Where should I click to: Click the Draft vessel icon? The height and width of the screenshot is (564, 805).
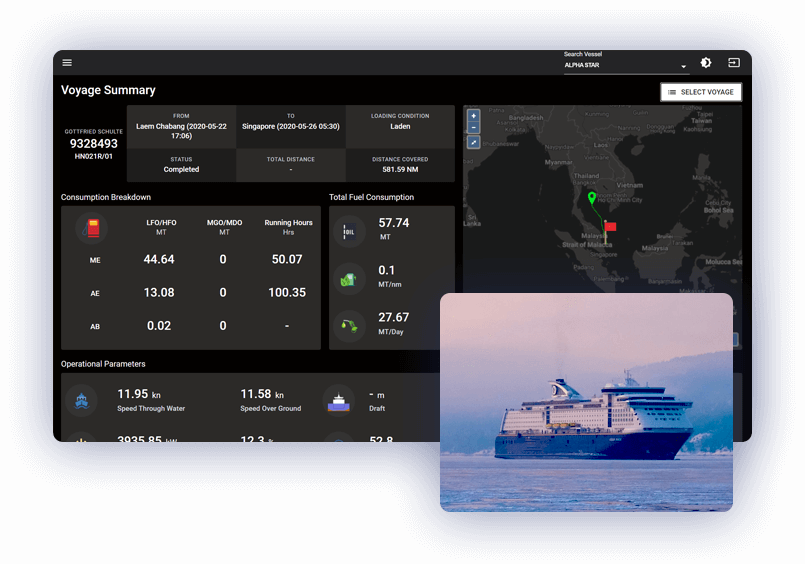tap(339, 400)
